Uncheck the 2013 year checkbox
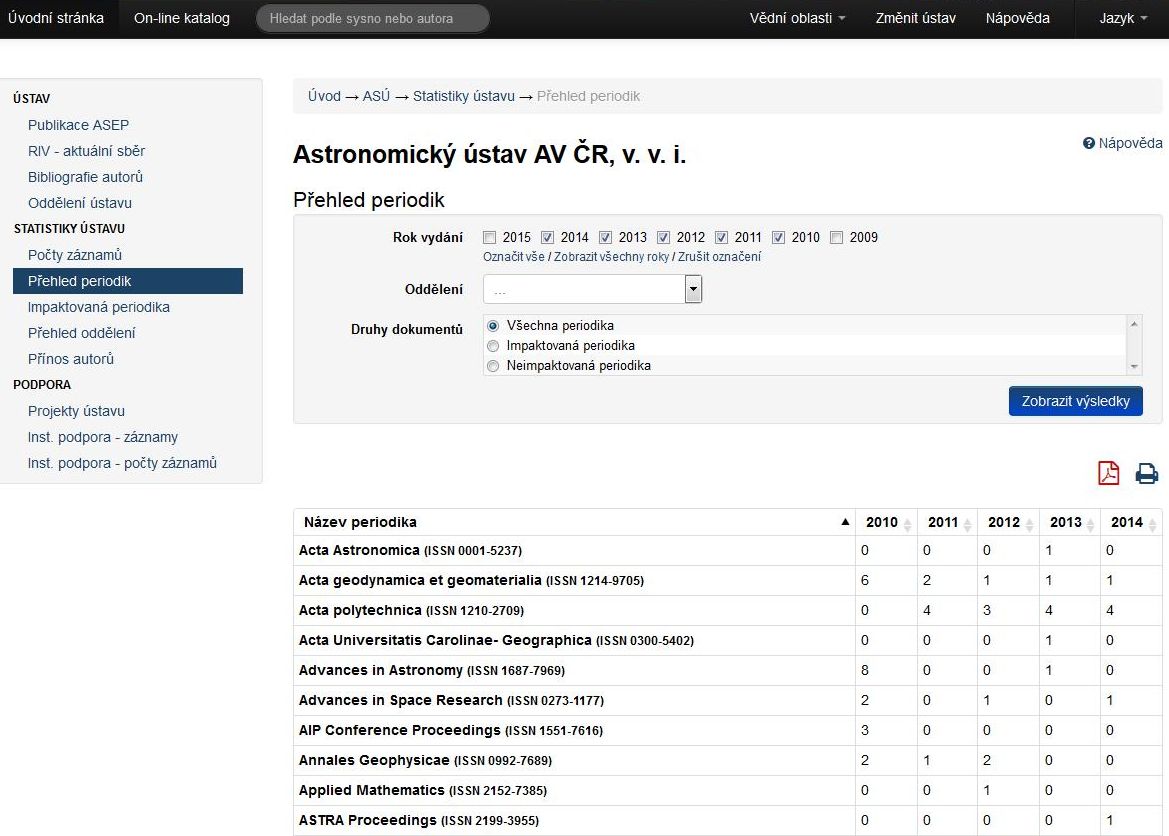The image size is (1169, 836). (605, 237)
